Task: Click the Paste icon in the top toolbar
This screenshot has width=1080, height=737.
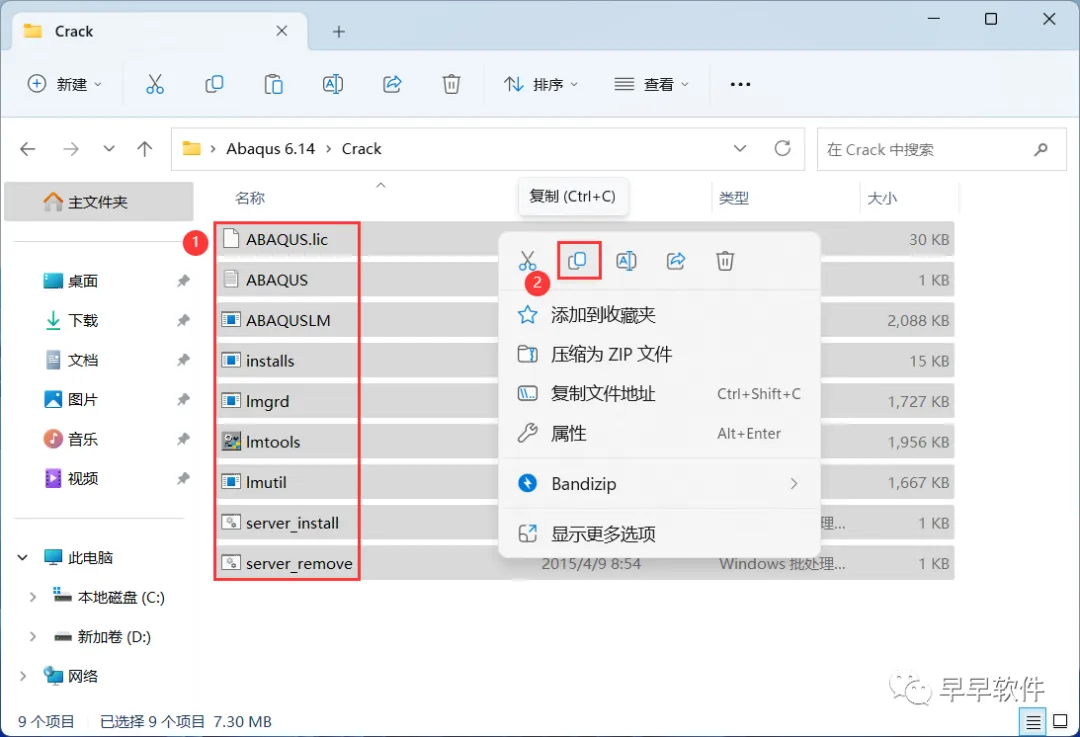Action: (x=273, y=84)
